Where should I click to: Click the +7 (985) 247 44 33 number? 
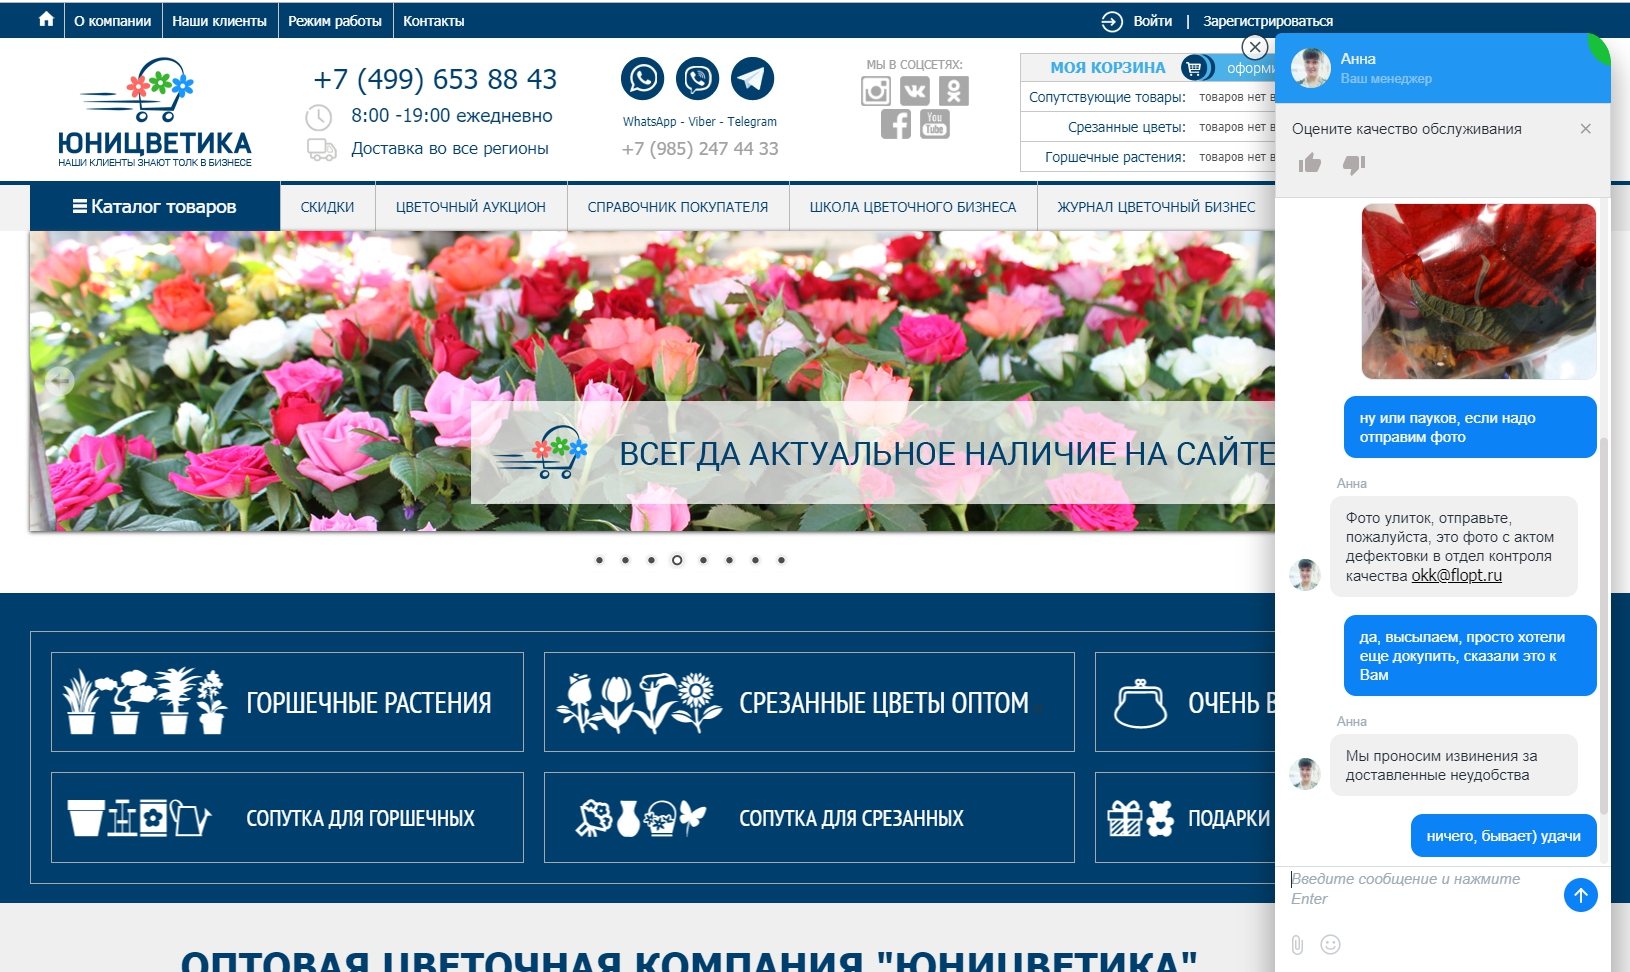[x=700, y=149]
